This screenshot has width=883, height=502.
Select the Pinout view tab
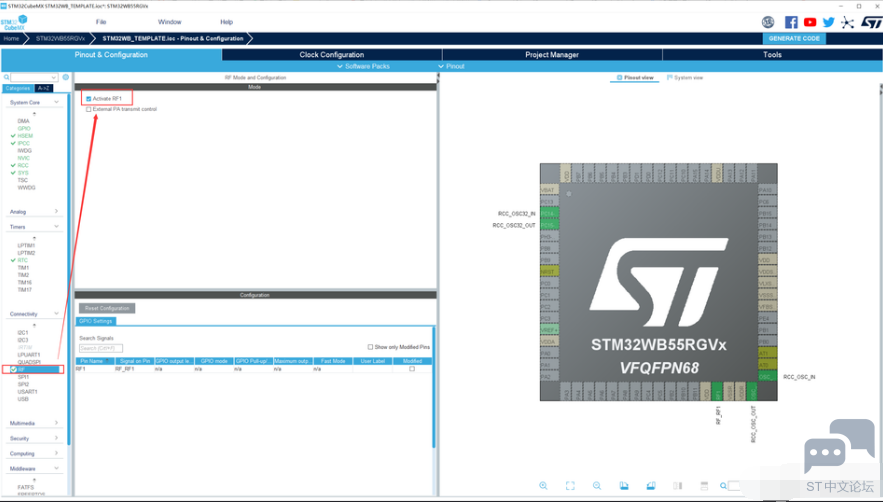pos(635,78)
